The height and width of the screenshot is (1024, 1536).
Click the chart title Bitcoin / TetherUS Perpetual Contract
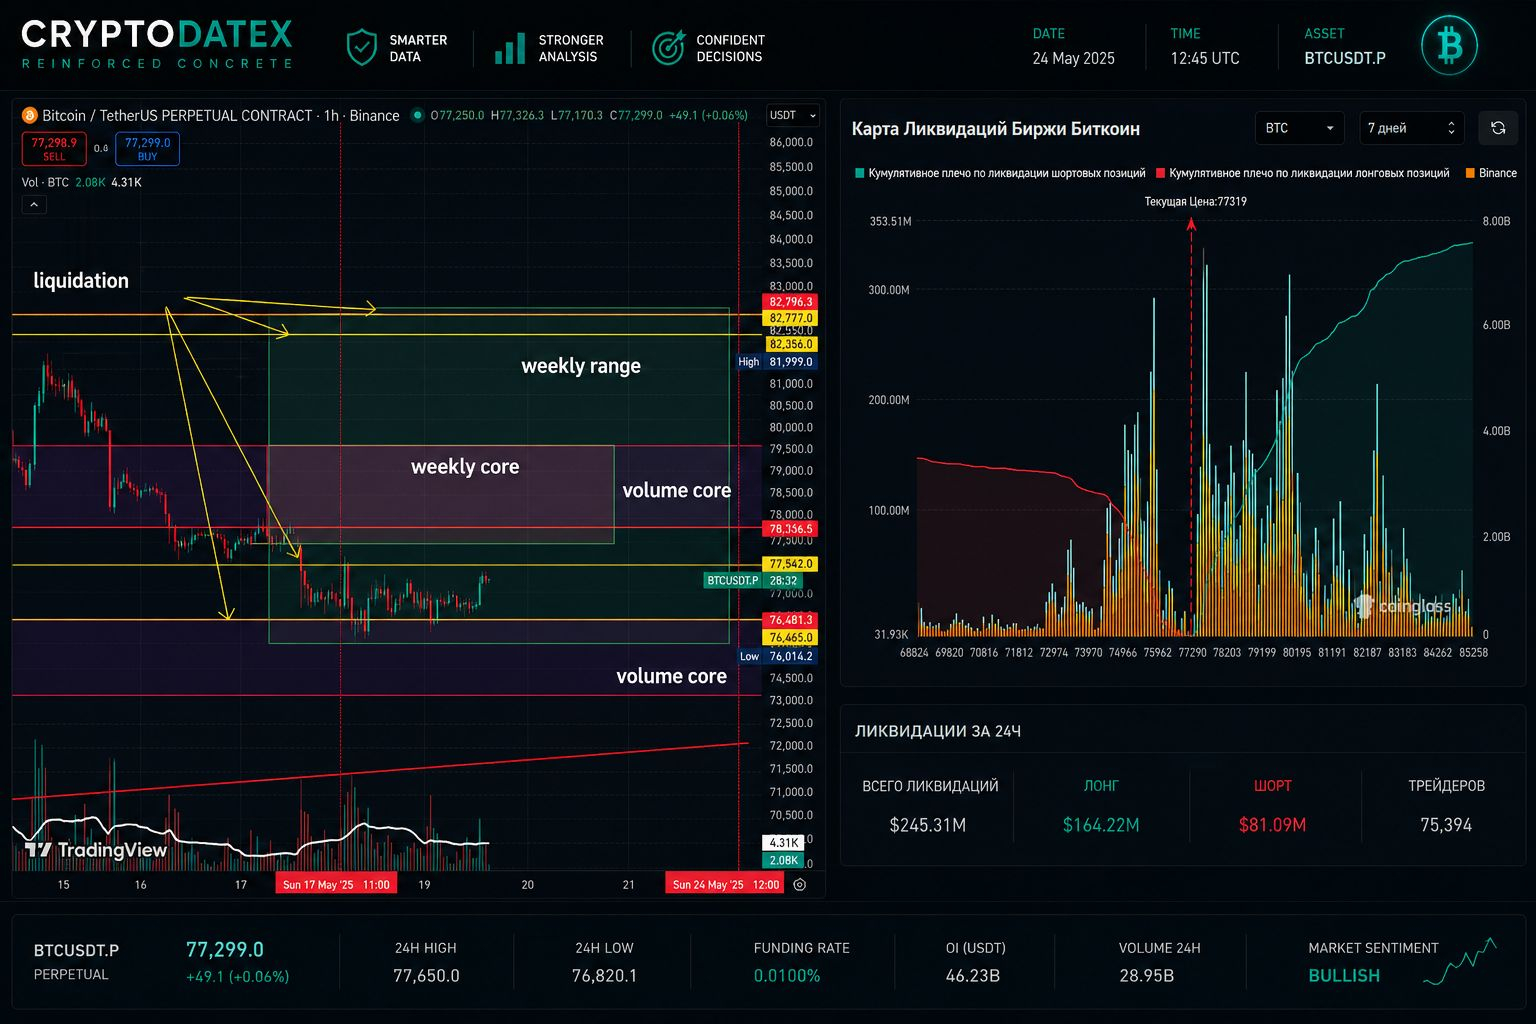coord(221,115)
